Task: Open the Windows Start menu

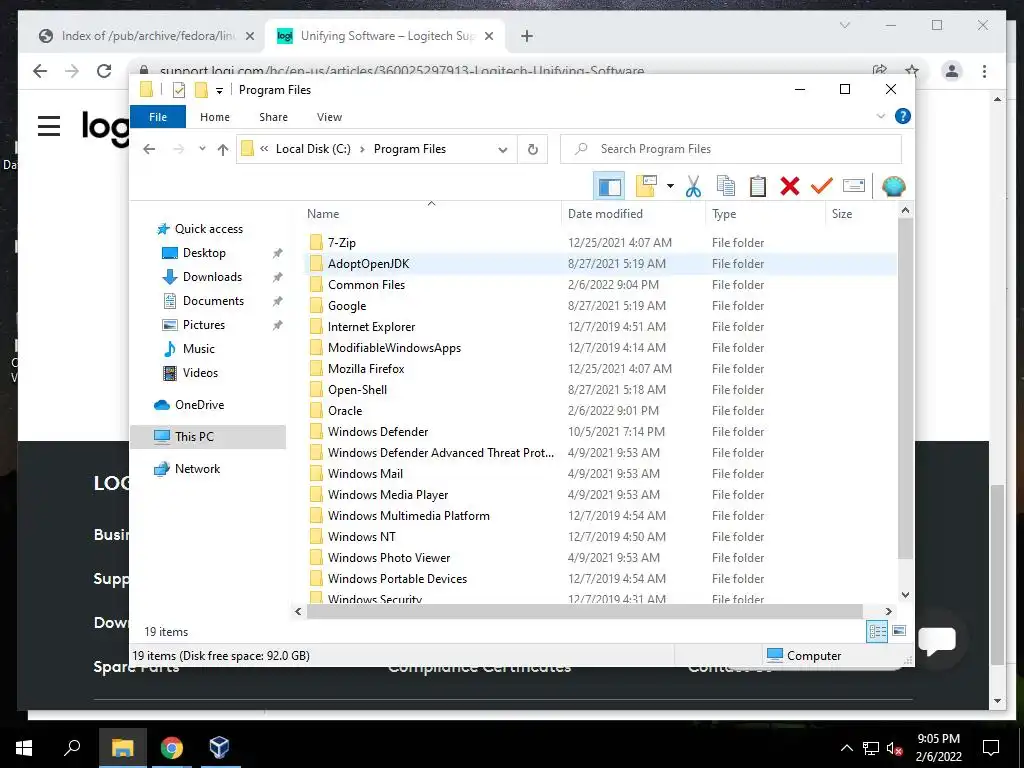Action: pos(24,748)
